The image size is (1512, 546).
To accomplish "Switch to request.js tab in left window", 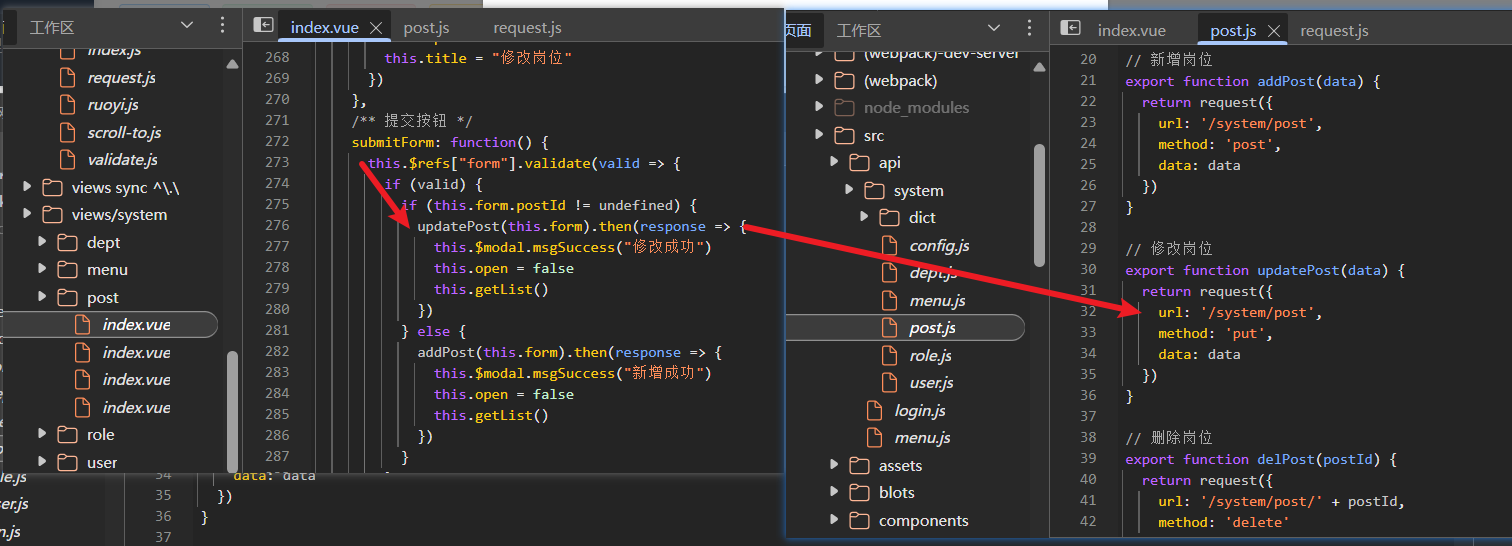I will (527, 28).
